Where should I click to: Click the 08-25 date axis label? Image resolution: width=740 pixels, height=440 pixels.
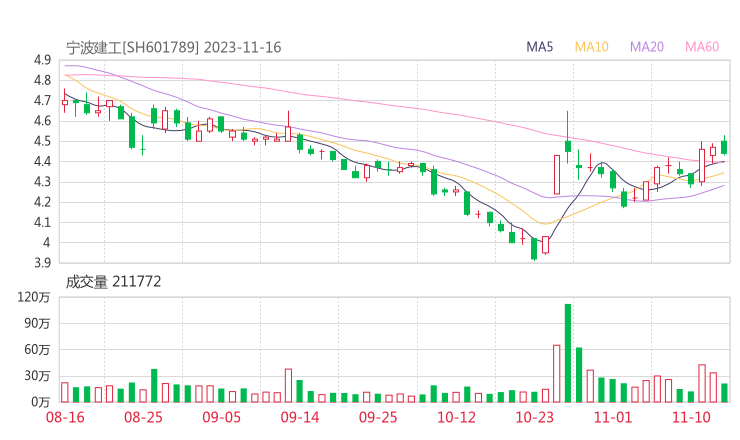click(143, 417)
